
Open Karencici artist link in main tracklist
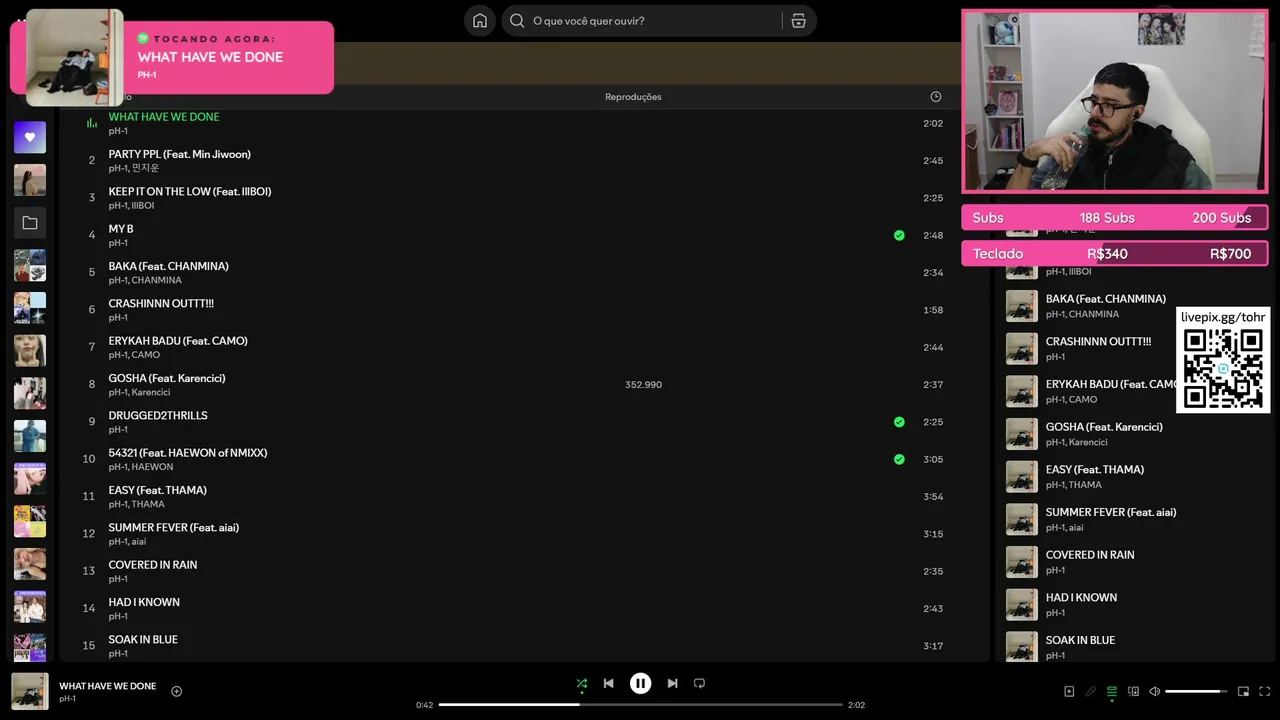pos(151,393)
